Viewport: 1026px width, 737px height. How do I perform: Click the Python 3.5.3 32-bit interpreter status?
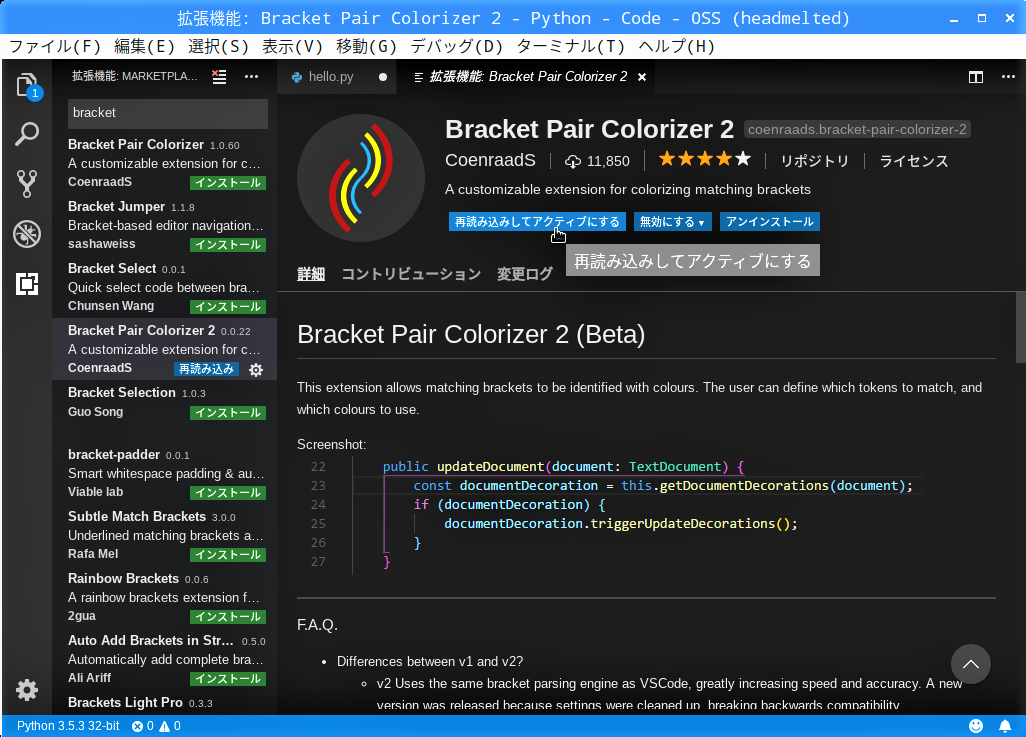pyautogui.click(x=68, y=726)
